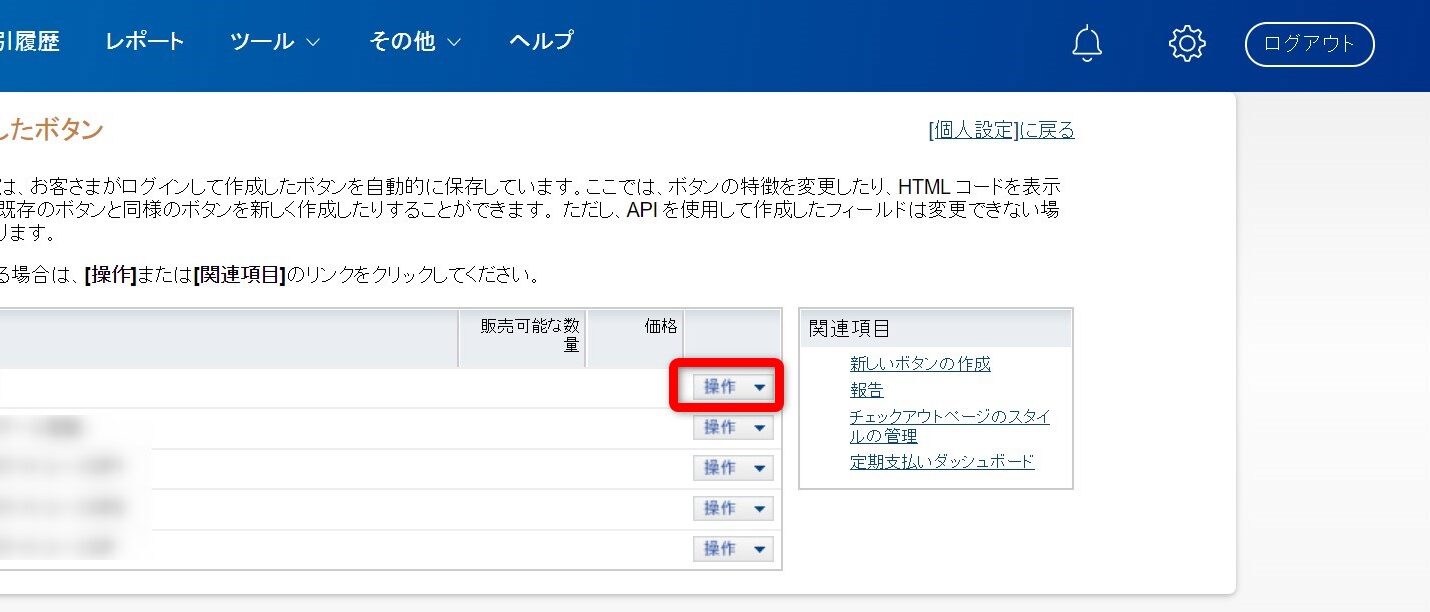Open the レポート menu item
This screenshot has width=1430, height=612.
[x=145, y=41]
